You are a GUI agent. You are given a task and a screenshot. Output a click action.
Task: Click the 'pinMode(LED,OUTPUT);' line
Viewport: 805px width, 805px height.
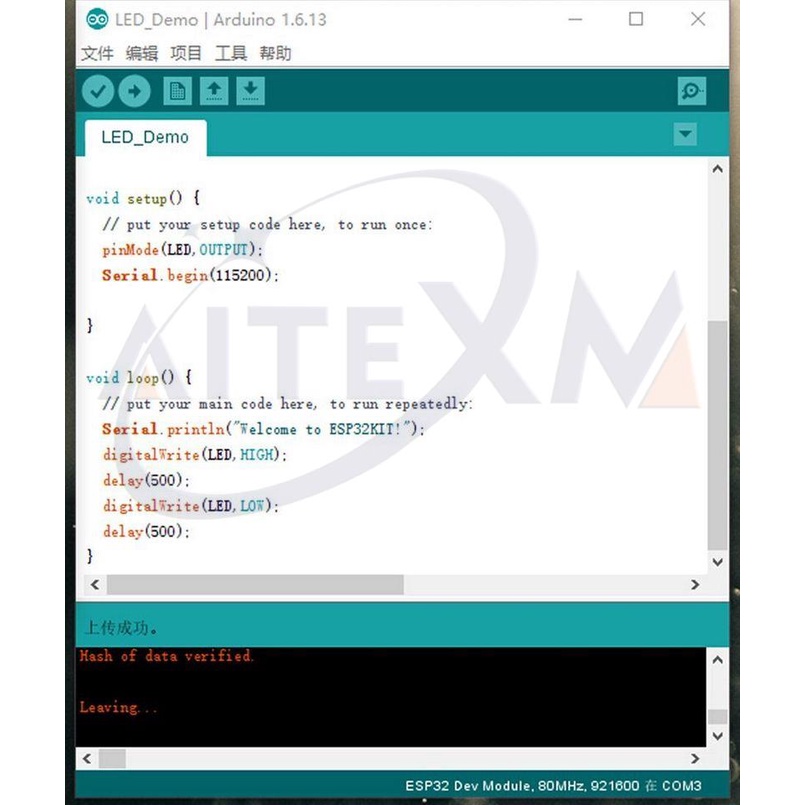tap(183, 250)
